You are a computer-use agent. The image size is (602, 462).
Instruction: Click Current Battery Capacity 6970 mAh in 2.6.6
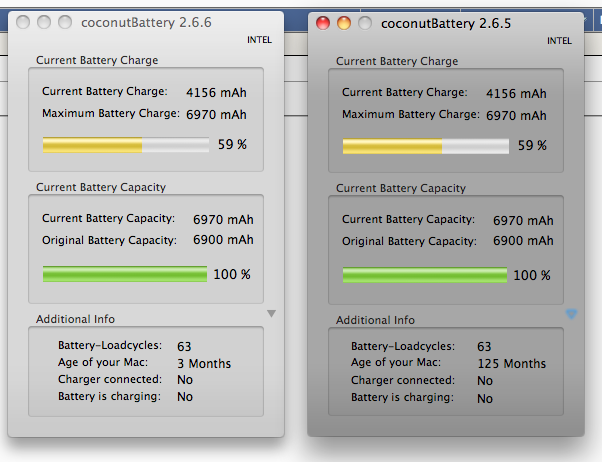tap(223, 220)
